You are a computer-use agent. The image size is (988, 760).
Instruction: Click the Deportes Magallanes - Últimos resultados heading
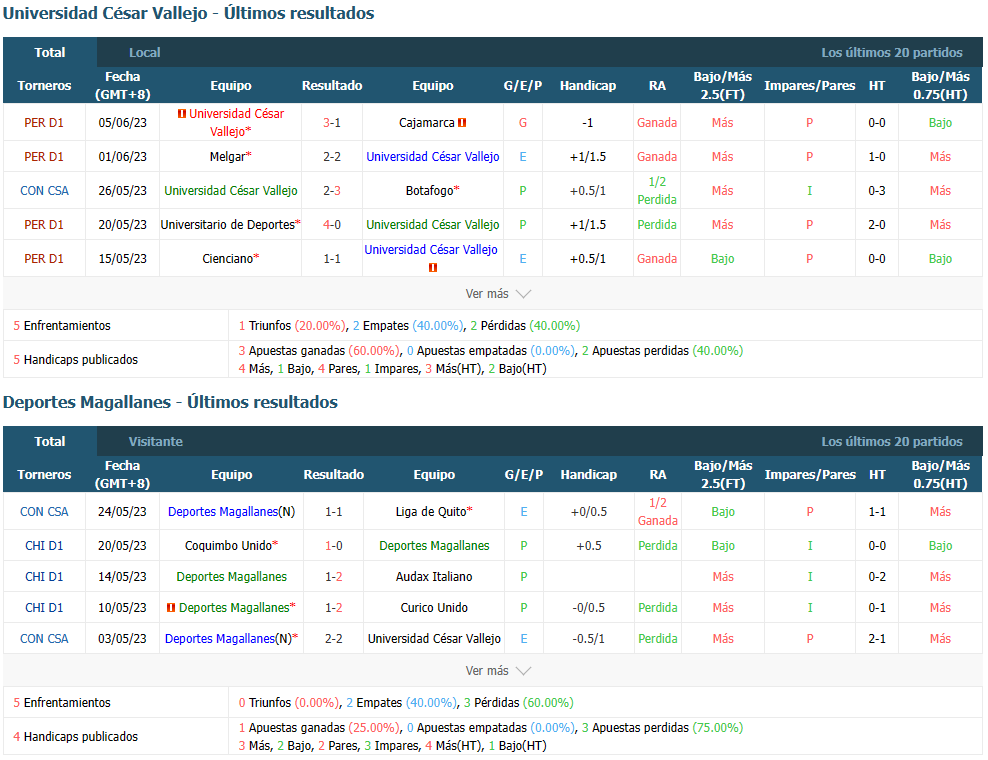pyautogui.click(x=170, y=402)
